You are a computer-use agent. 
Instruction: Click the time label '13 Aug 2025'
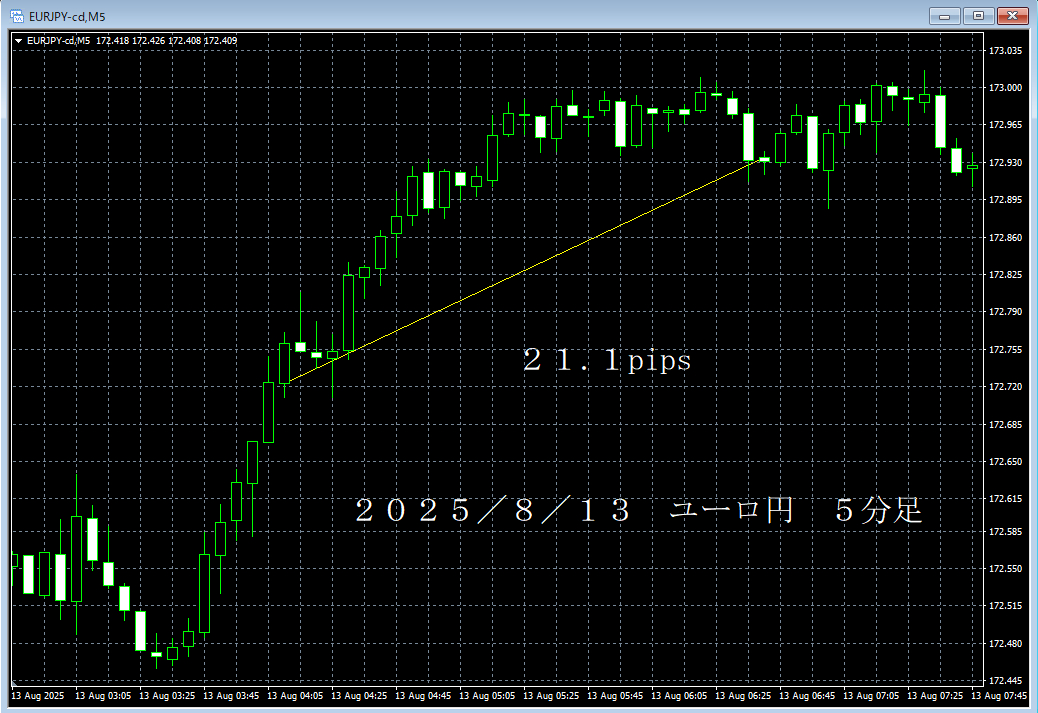pos(38,695)
